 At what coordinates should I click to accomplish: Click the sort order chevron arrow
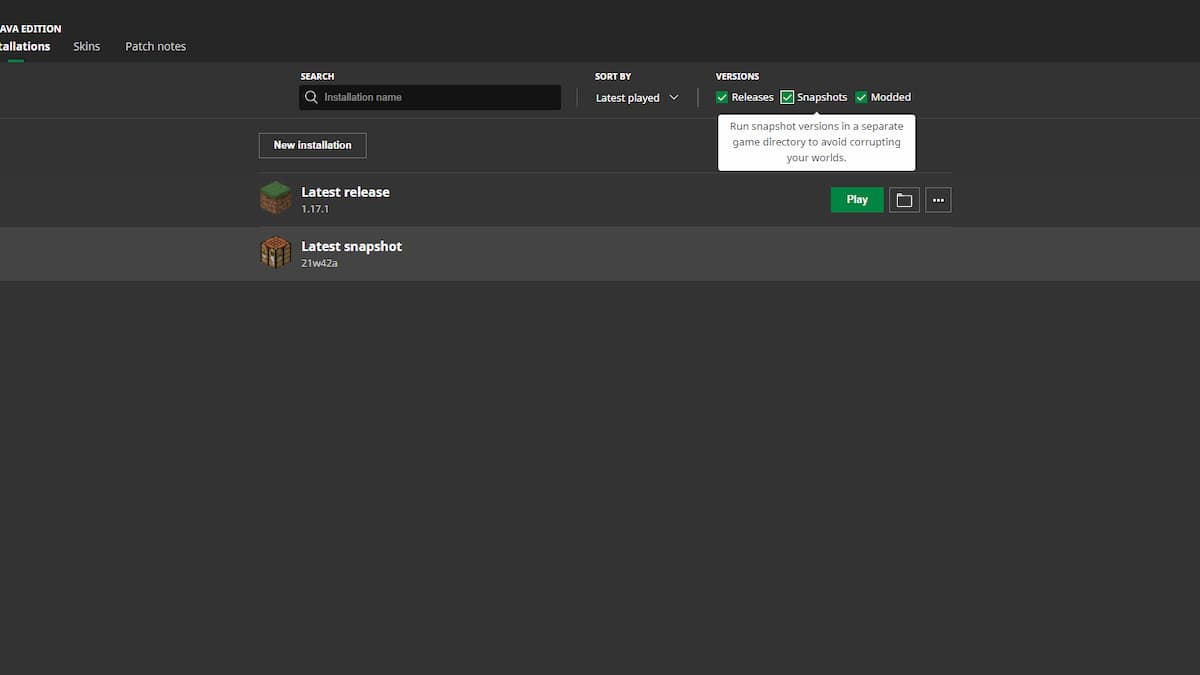(674, 97)
